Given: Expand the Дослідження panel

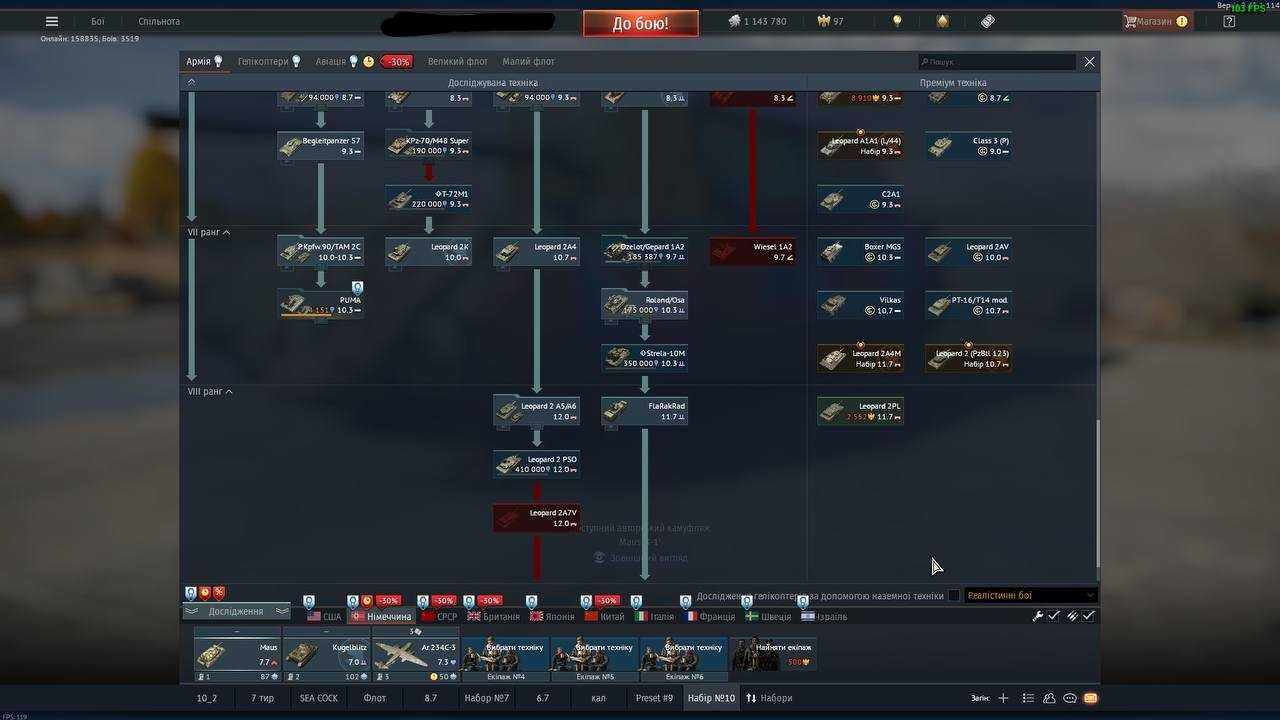Looking at the screenshot, I should tap(236, 611).
